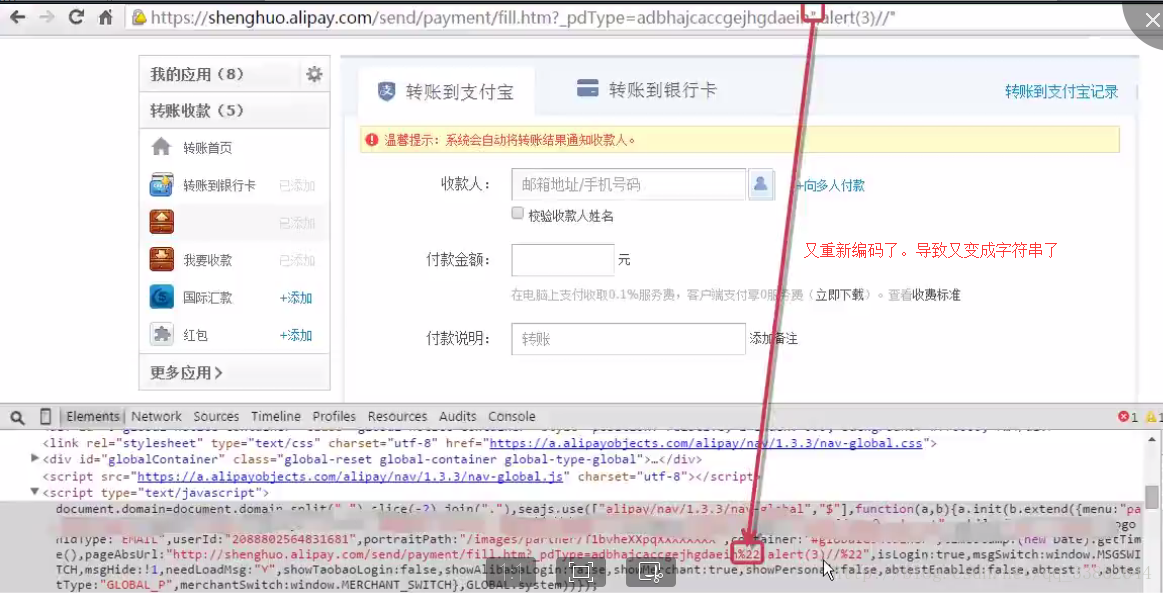The image size is (1163, 593).
Task: Switch to 转账到银行卡 tab
Action: (647, 90)
